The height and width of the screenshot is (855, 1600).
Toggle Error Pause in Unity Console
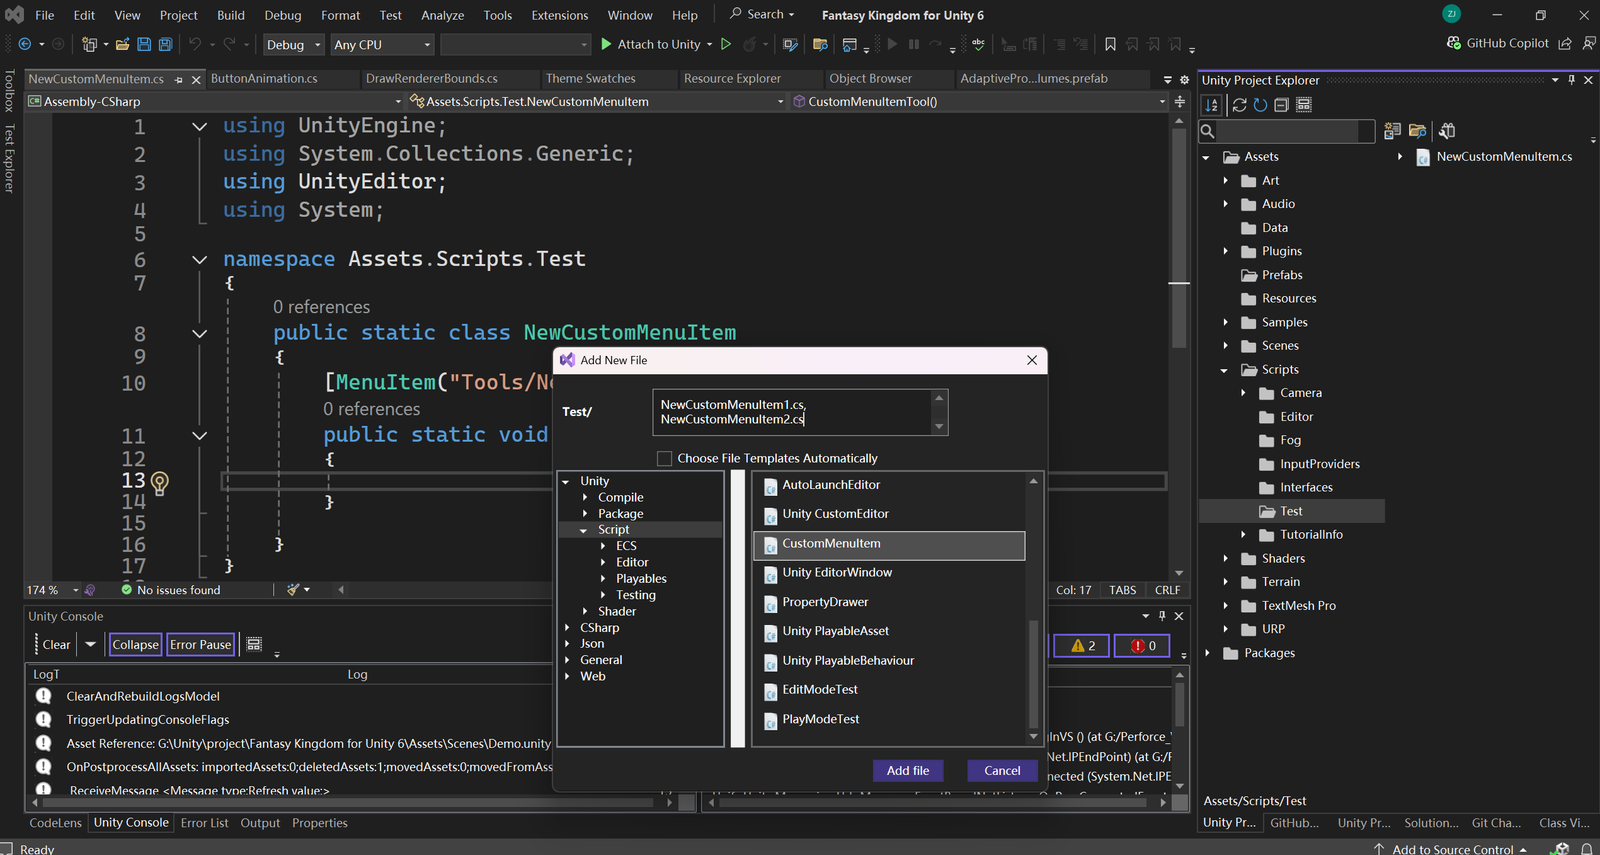200,645
